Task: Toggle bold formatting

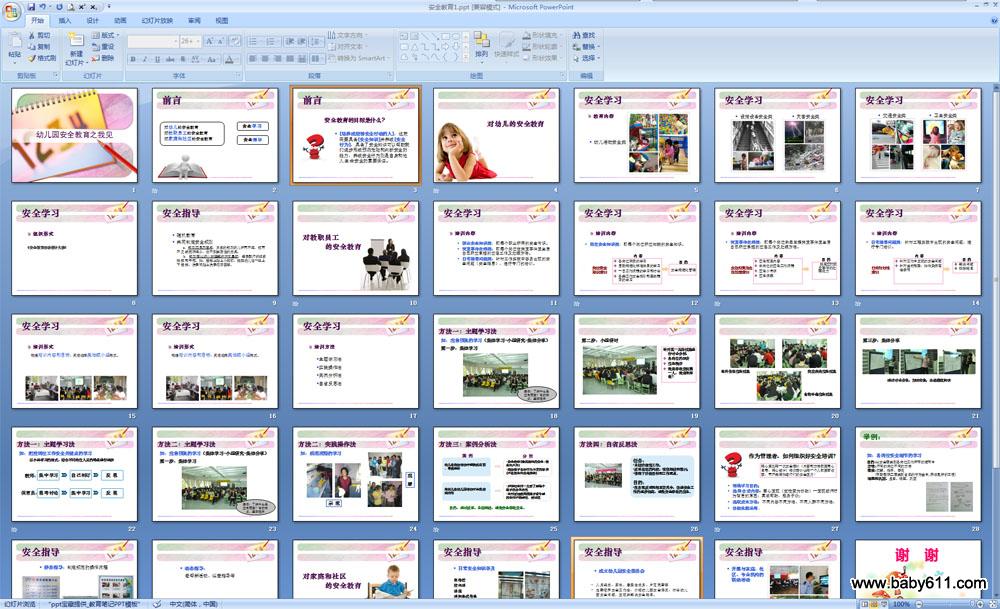Action: click(x=133, y=59)
